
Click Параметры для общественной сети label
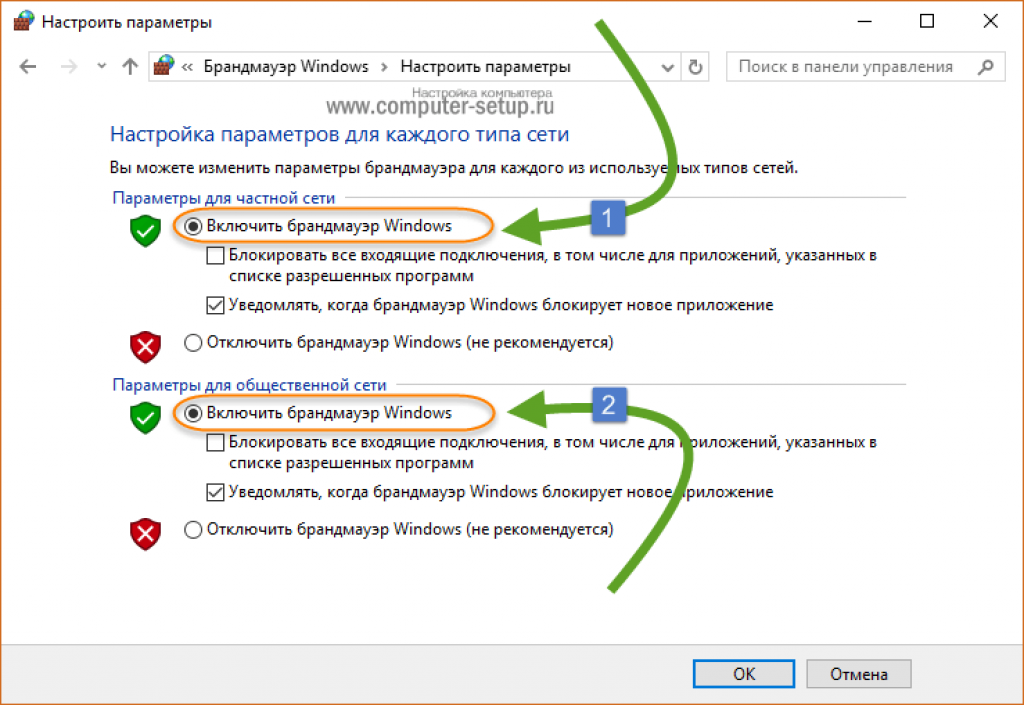(249, 385)
